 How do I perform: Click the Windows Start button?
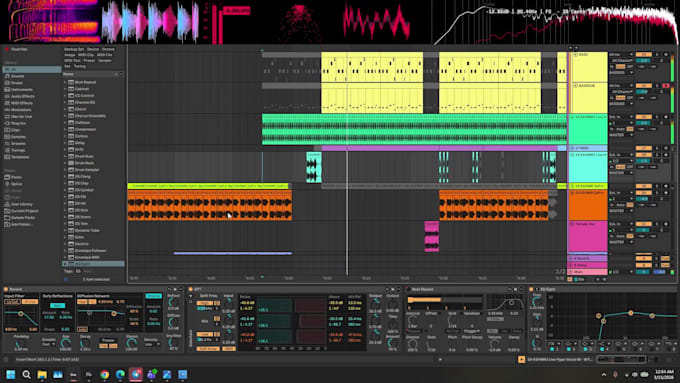tap(10, 374)
